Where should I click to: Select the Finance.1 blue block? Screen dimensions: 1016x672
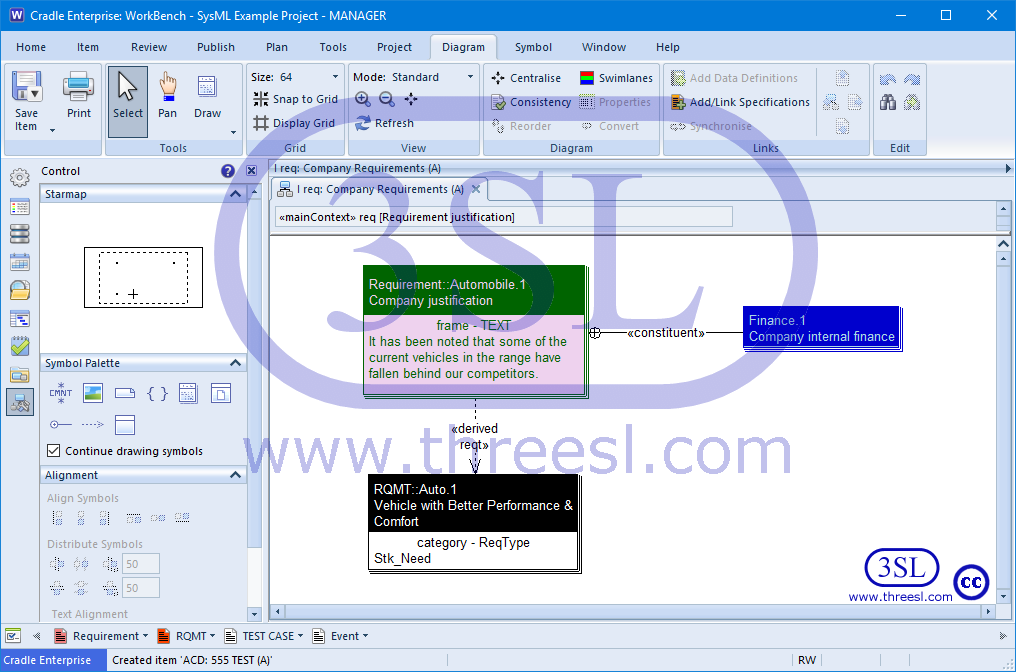pyautogui.click(x=822, y=329)
